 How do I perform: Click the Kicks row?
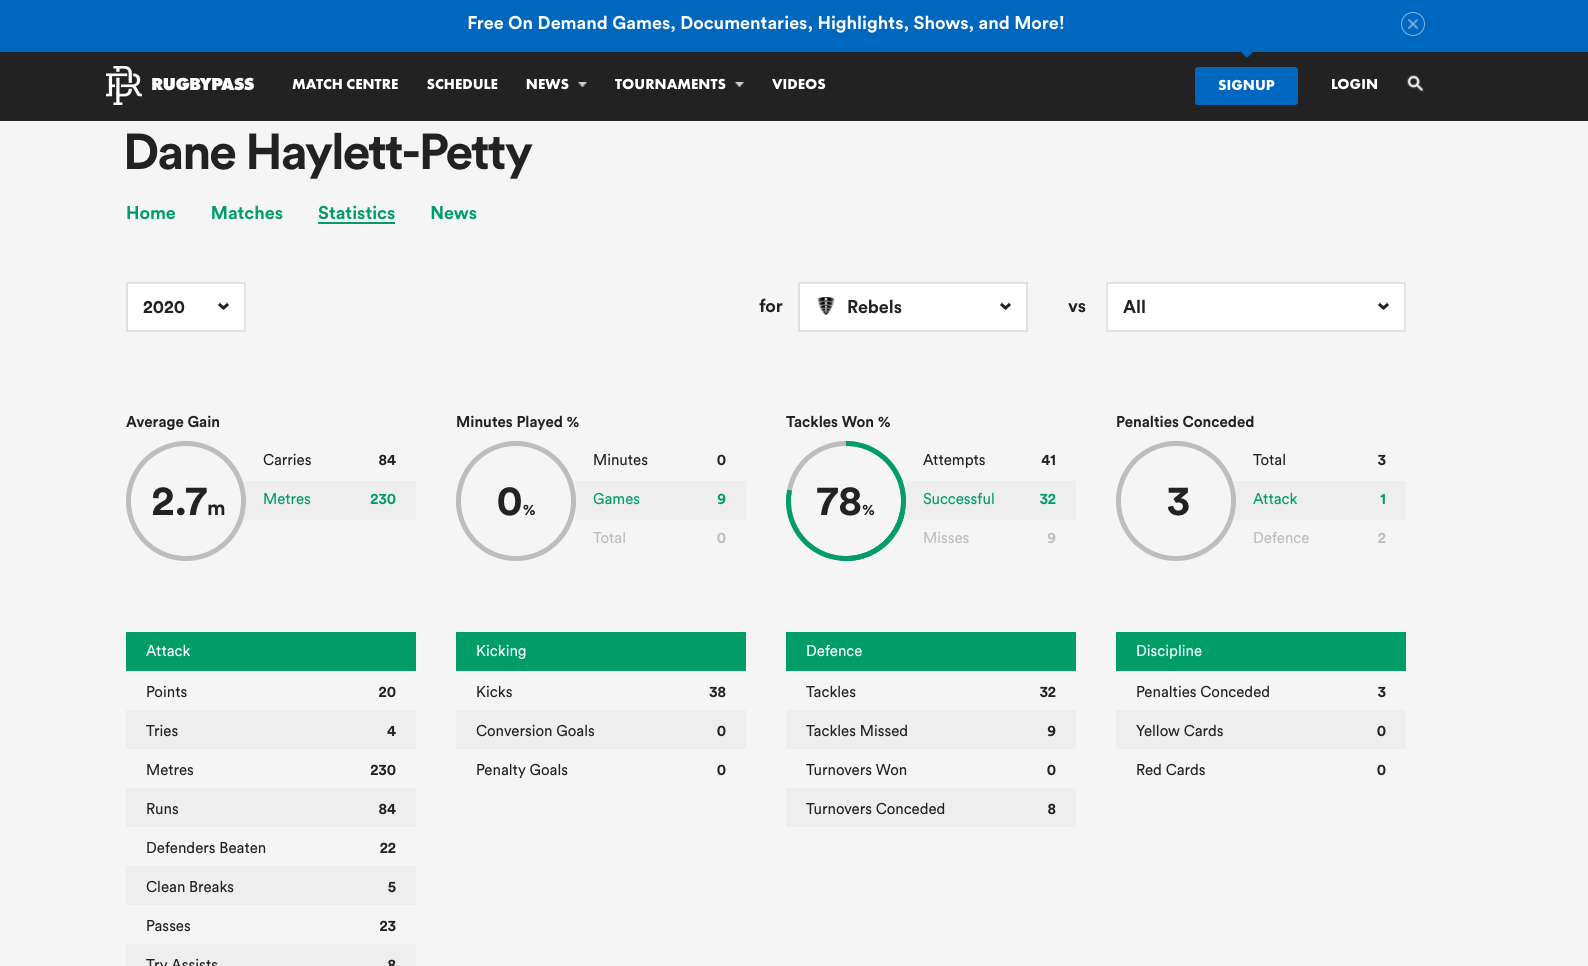tap(601, 692)
